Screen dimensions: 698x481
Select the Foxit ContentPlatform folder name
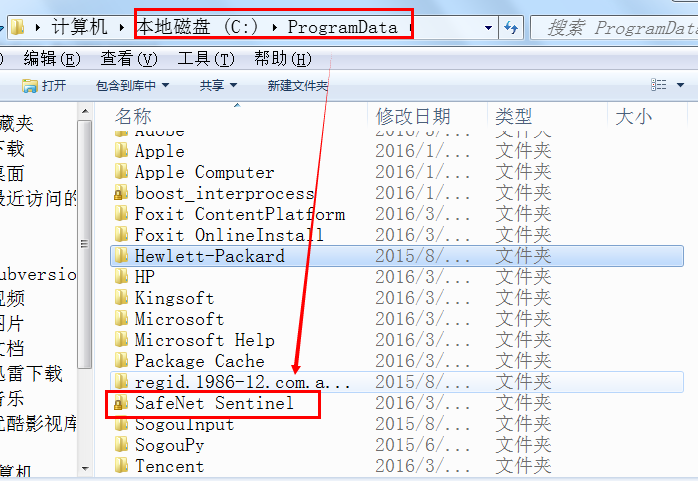point(240,214)
